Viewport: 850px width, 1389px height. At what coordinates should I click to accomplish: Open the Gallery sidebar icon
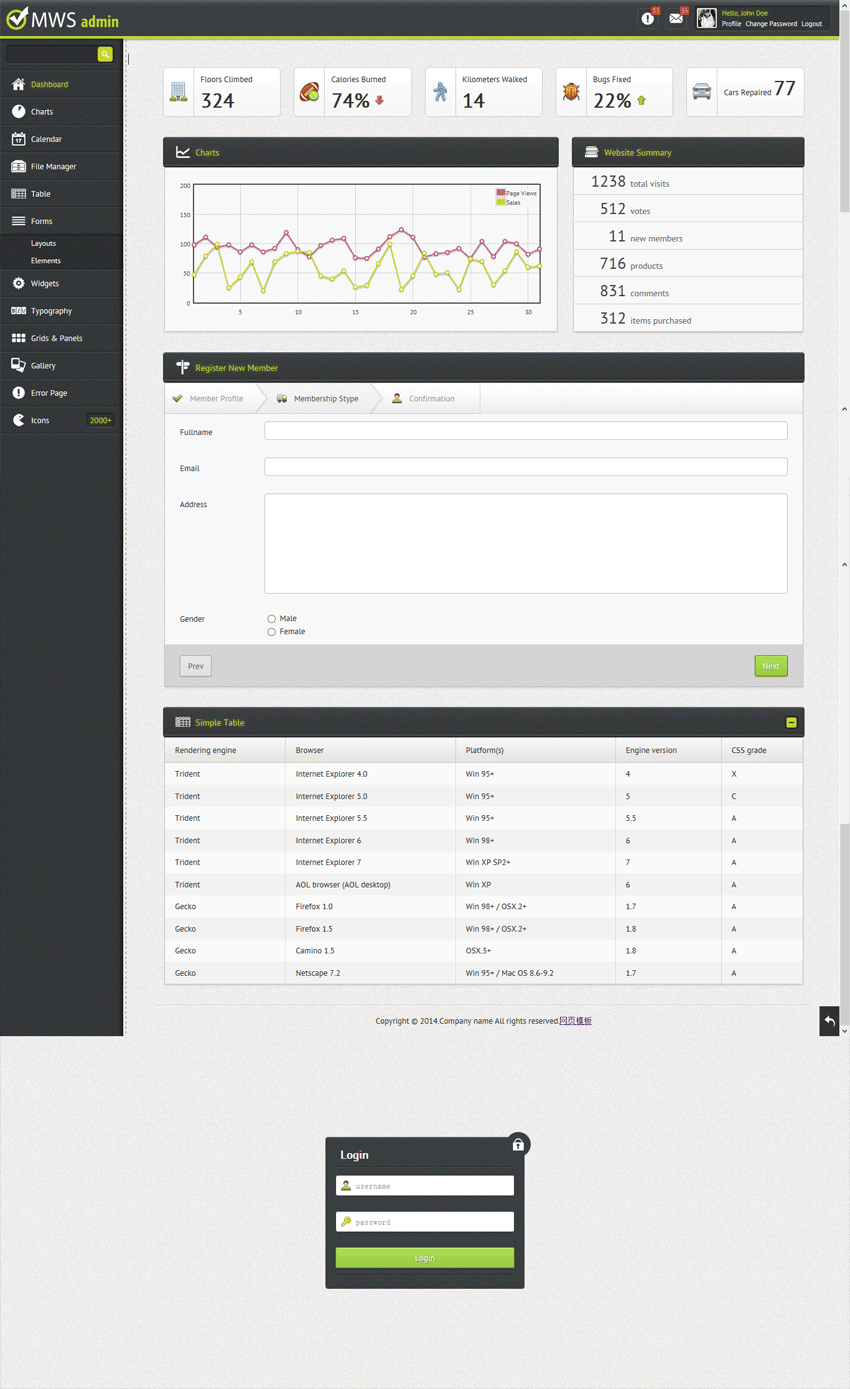coord(18,366)
